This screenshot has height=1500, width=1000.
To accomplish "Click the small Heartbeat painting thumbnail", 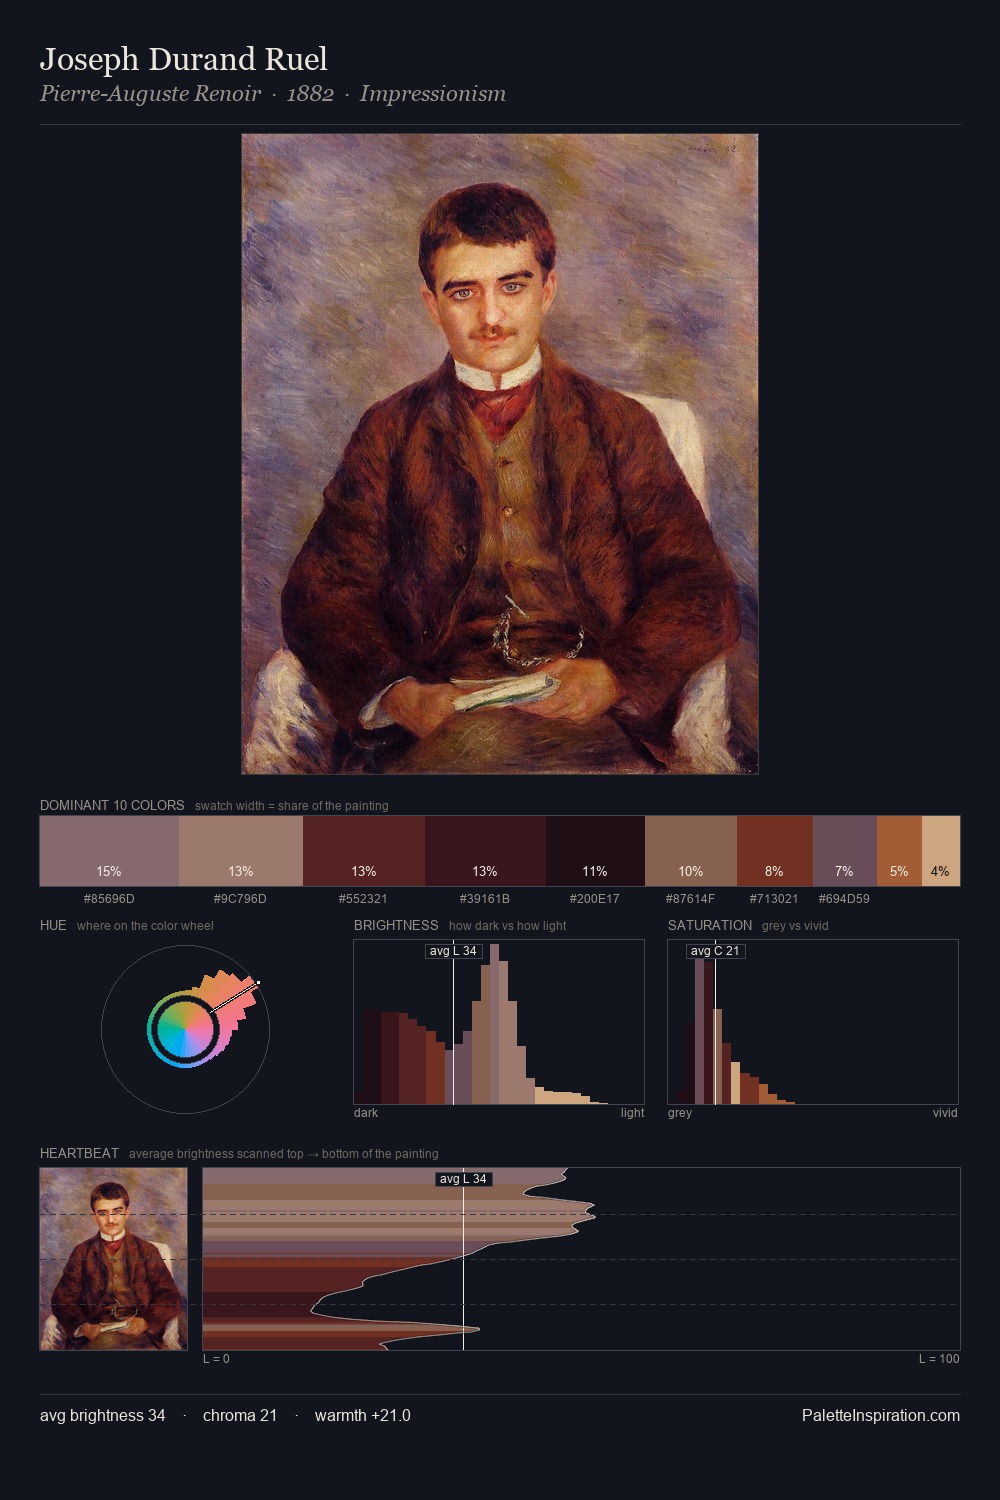I will pyautogui.click(x=113, y=1259).
